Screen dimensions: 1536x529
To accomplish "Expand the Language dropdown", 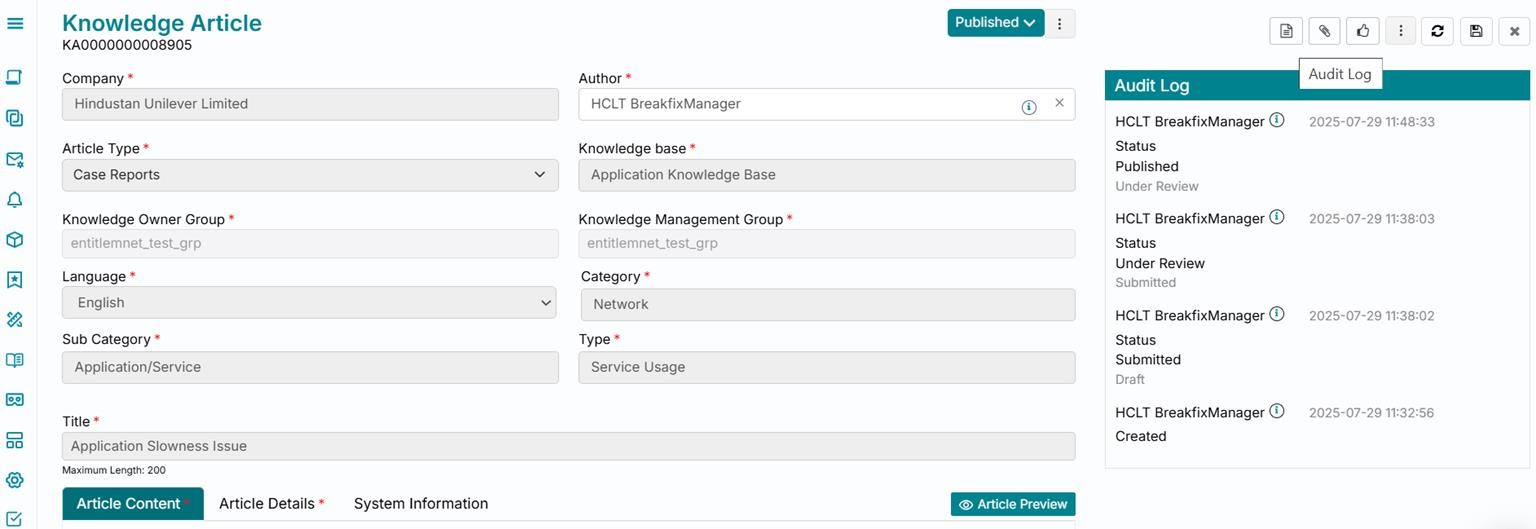I will (x=309, y=303).
